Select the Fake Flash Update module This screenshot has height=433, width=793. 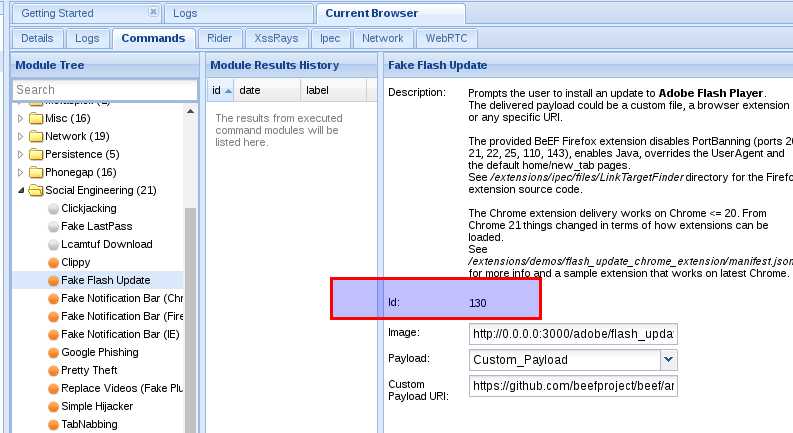pos(106,280)
